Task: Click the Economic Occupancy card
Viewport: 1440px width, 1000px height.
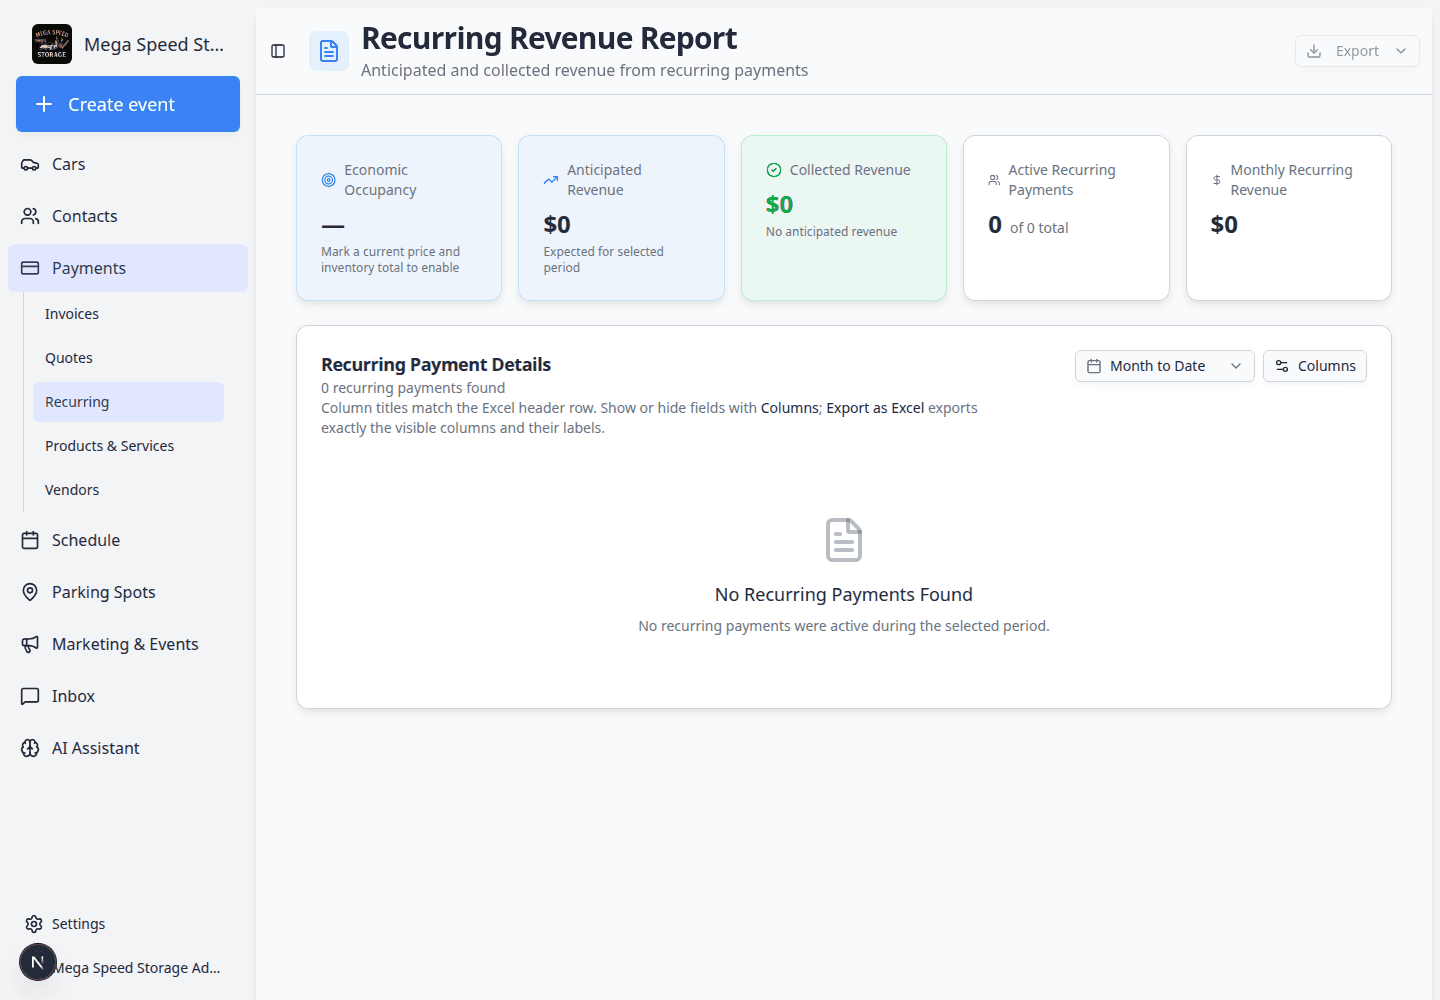Action: coord(399,218)
